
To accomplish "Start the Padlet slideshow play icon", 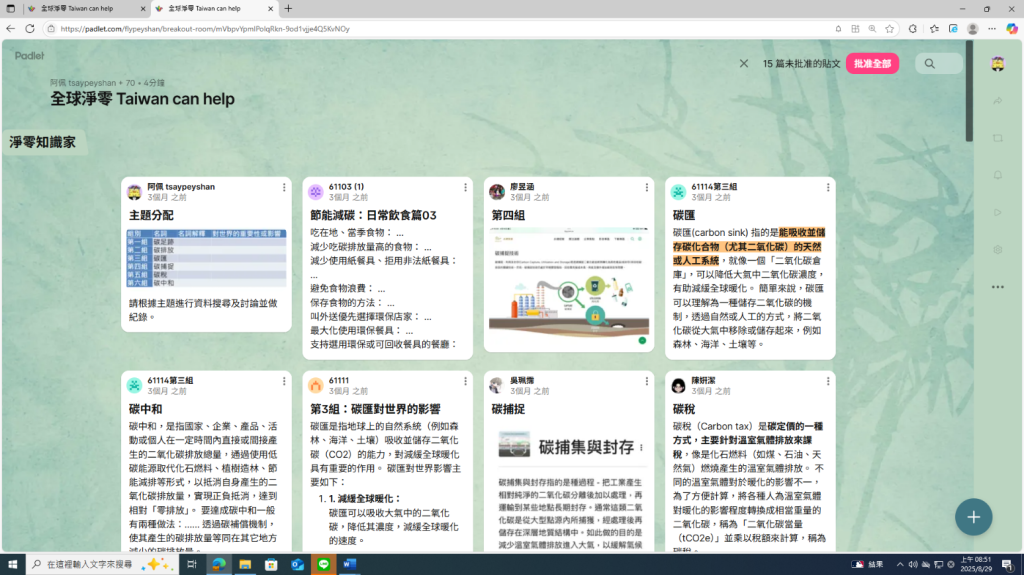I will tap(997, 212).
